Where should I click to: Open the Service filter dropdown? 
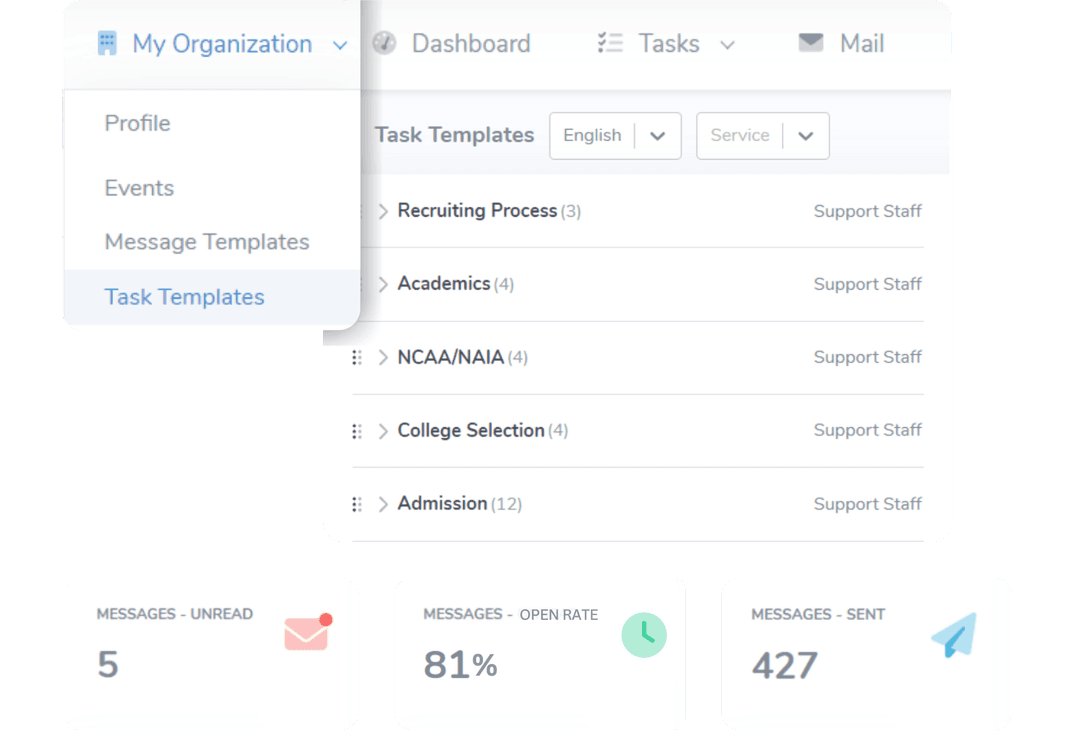(762, 135)
